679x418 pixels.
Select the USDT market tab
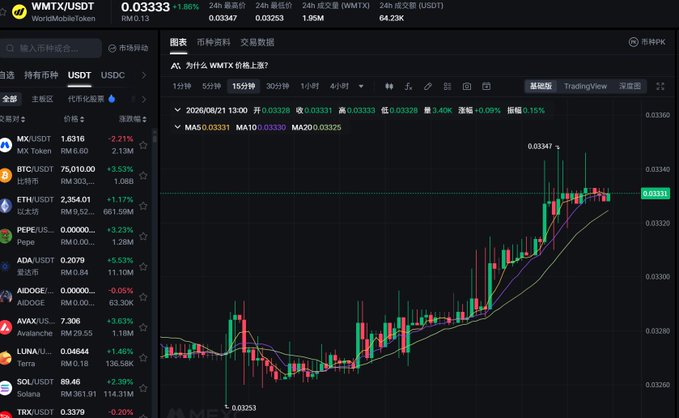pos(79,75)
